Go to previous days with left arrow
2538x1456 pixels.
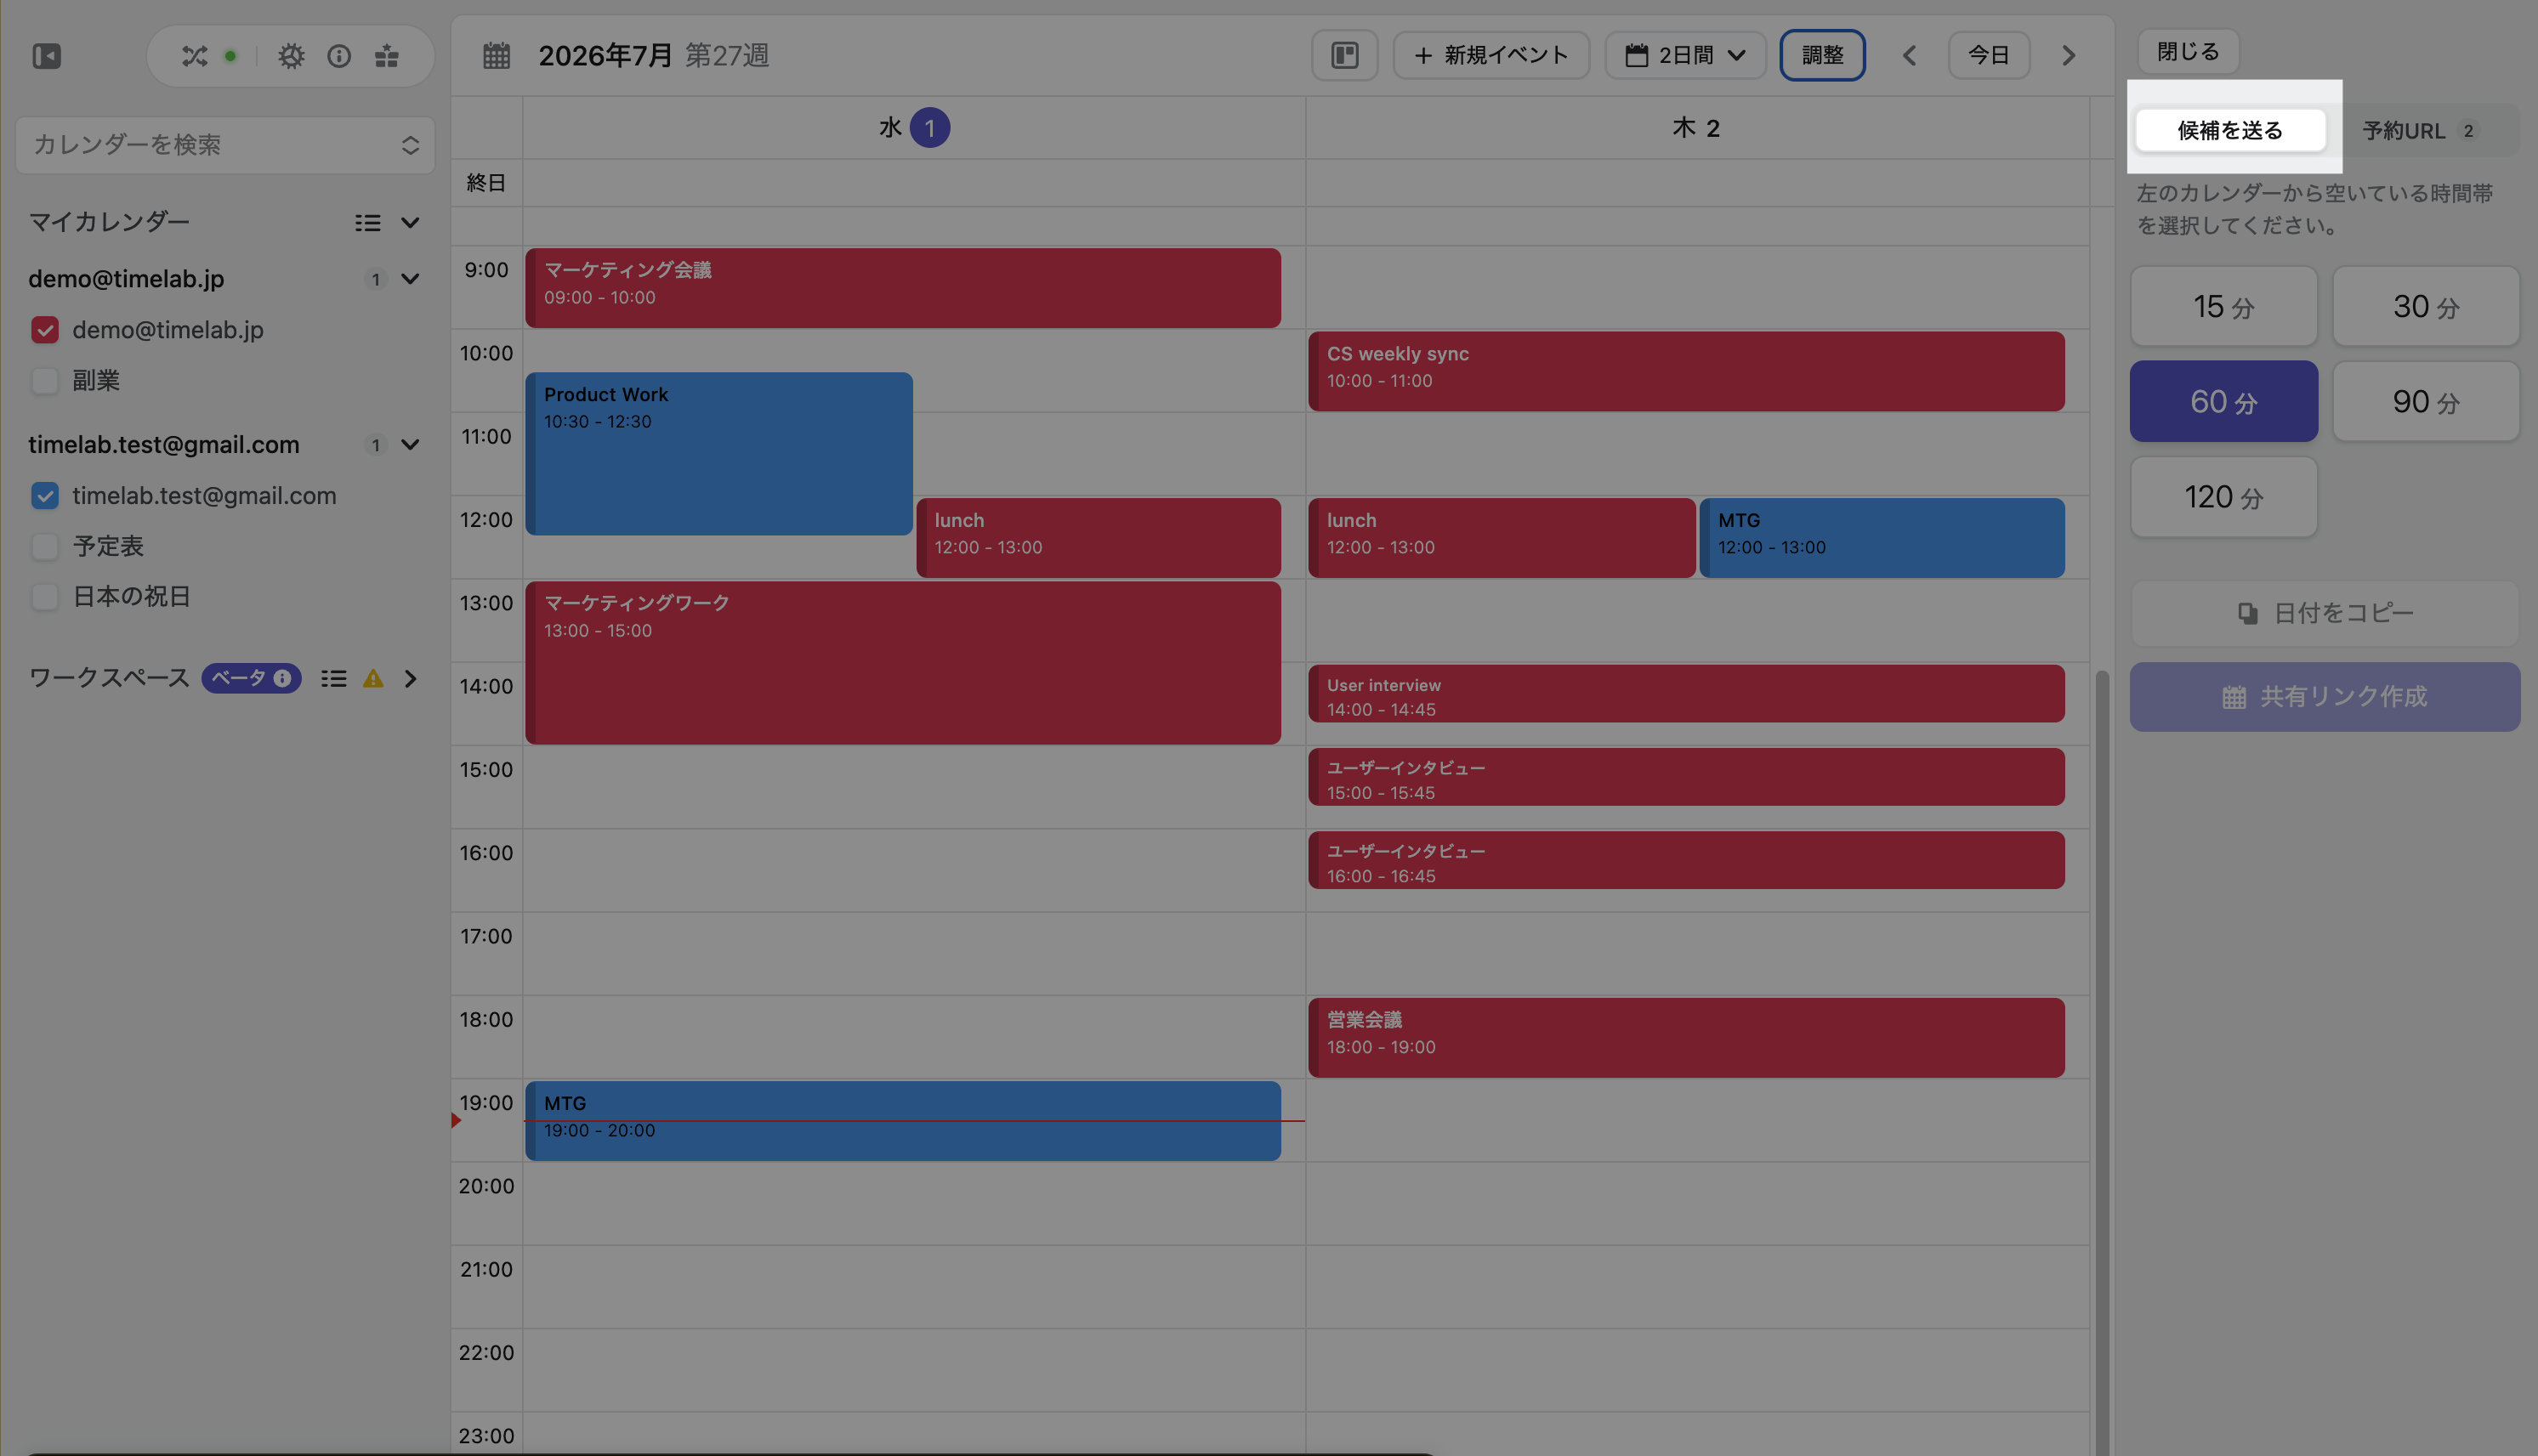click(x=1909, y=56)
